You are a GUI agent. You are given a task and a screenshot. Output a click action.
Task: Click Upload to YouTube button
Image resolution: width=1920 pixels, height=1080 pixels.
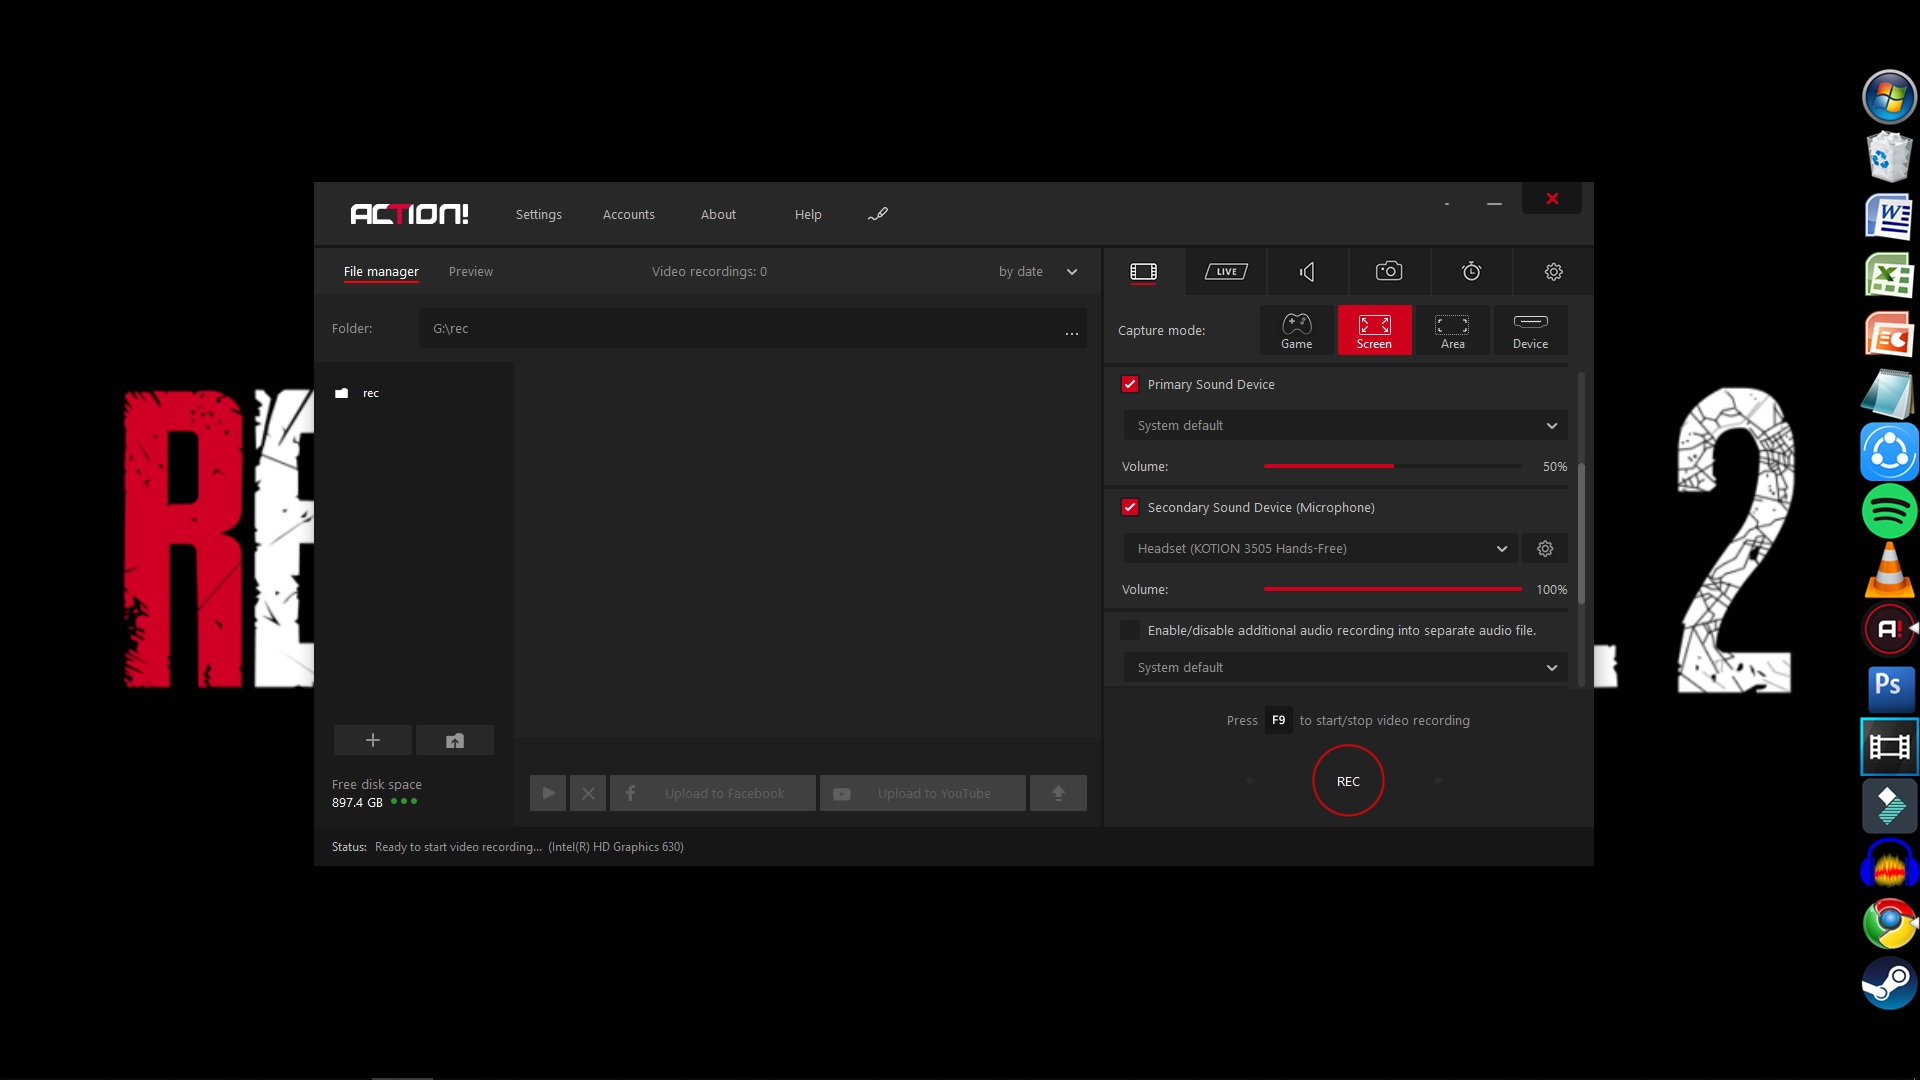[x=923, y=793]
